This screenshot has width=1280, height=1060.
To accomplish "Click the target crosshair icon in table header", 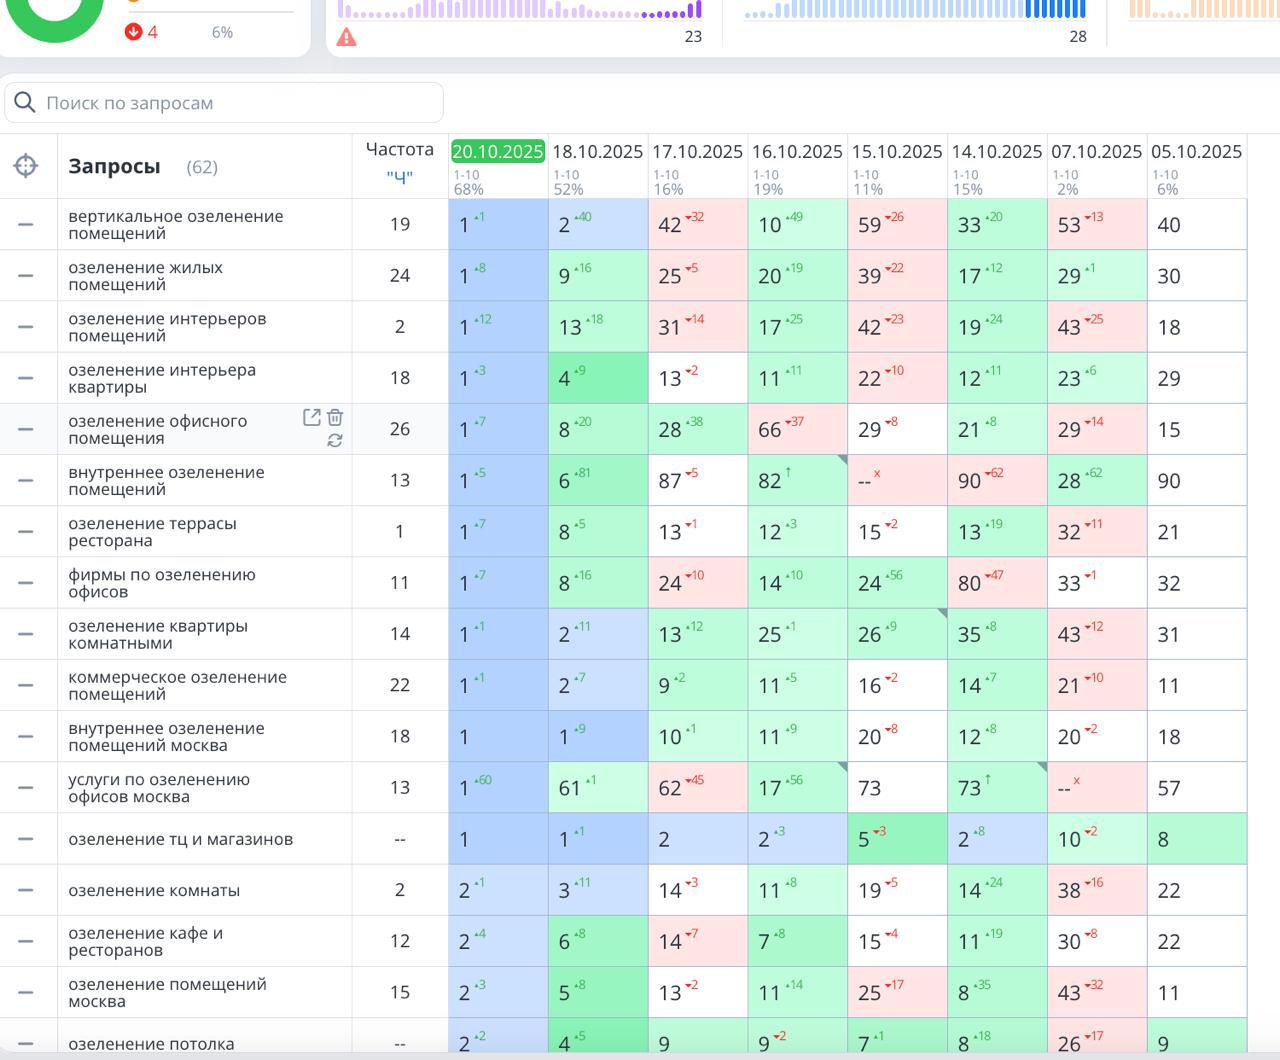I will pos(26,166).
